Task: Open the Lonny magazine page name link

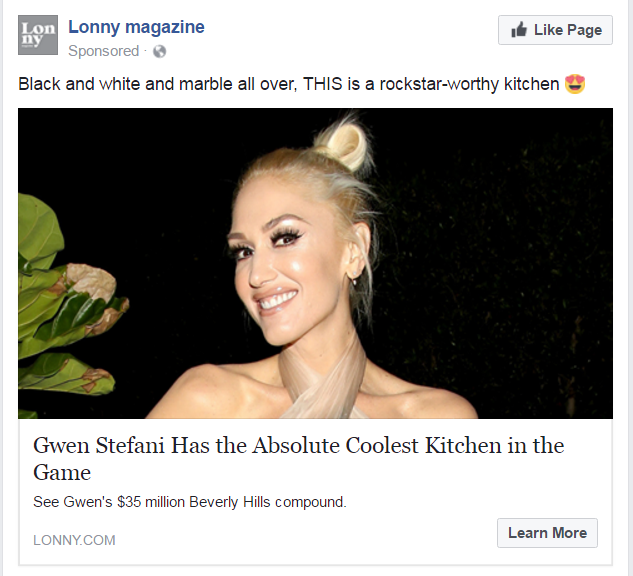Action: 136,27
